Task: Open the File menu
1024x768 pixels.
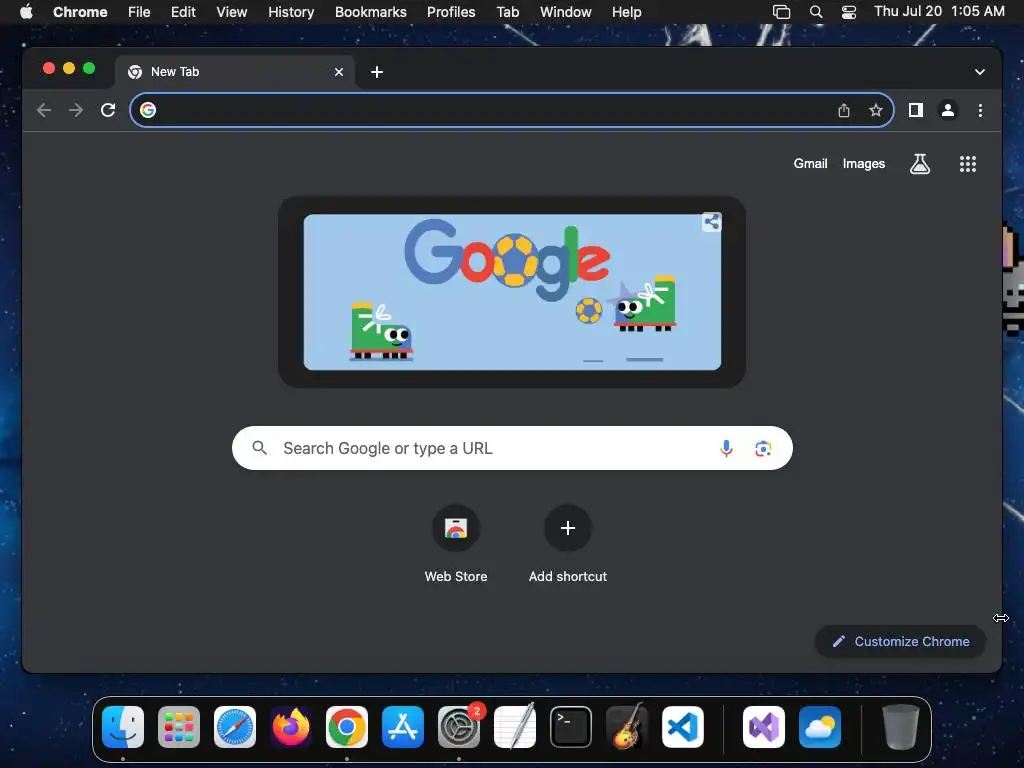Action: 139,12
